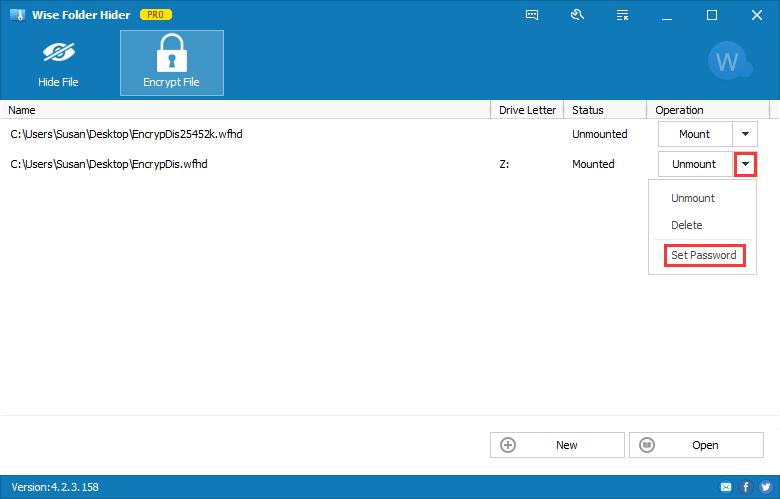
Task: Maximize the Wise Folder Hider window
Action: (x=712, y=15)
